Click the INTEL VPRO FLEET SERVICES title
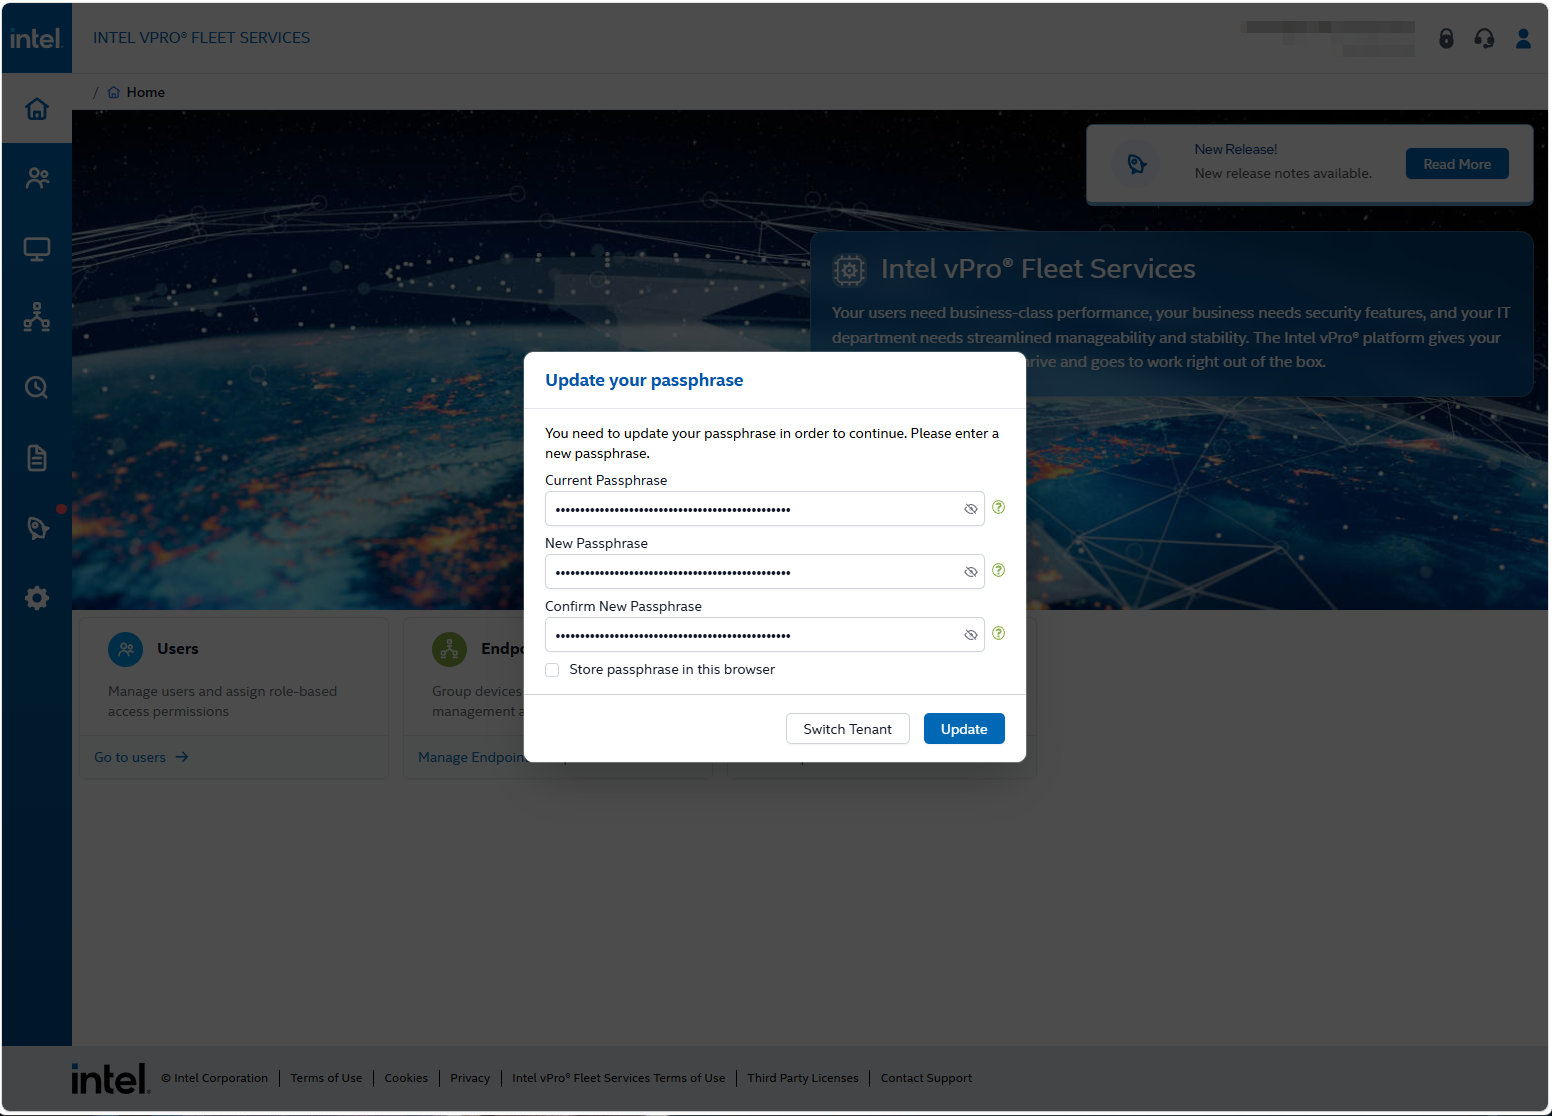This screenshot has width=1552, height=1116. [x=201, y=38]
